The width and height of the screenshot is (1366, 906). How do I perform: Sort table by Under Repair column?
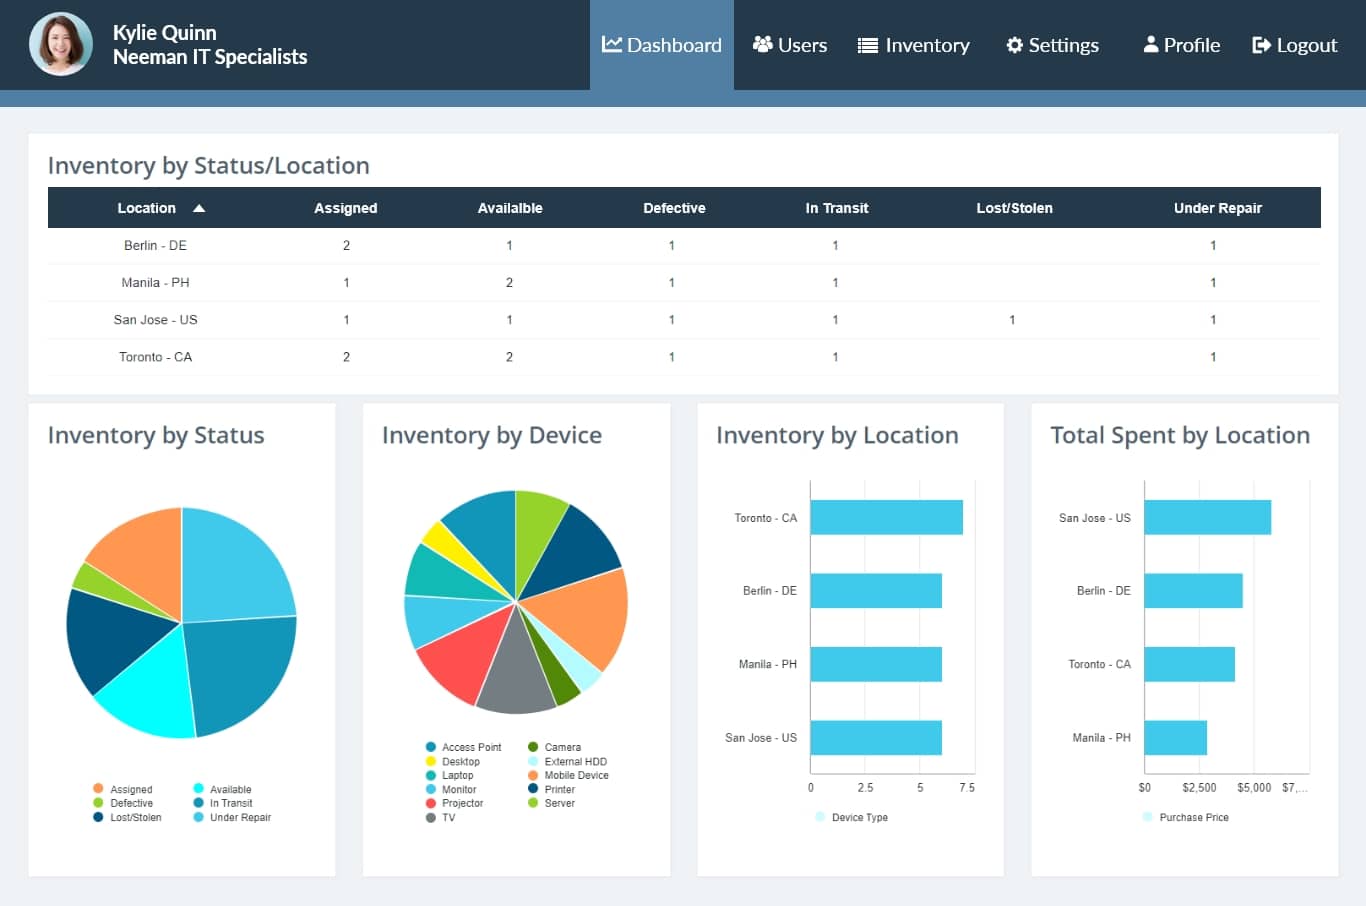pos(1217,208)
